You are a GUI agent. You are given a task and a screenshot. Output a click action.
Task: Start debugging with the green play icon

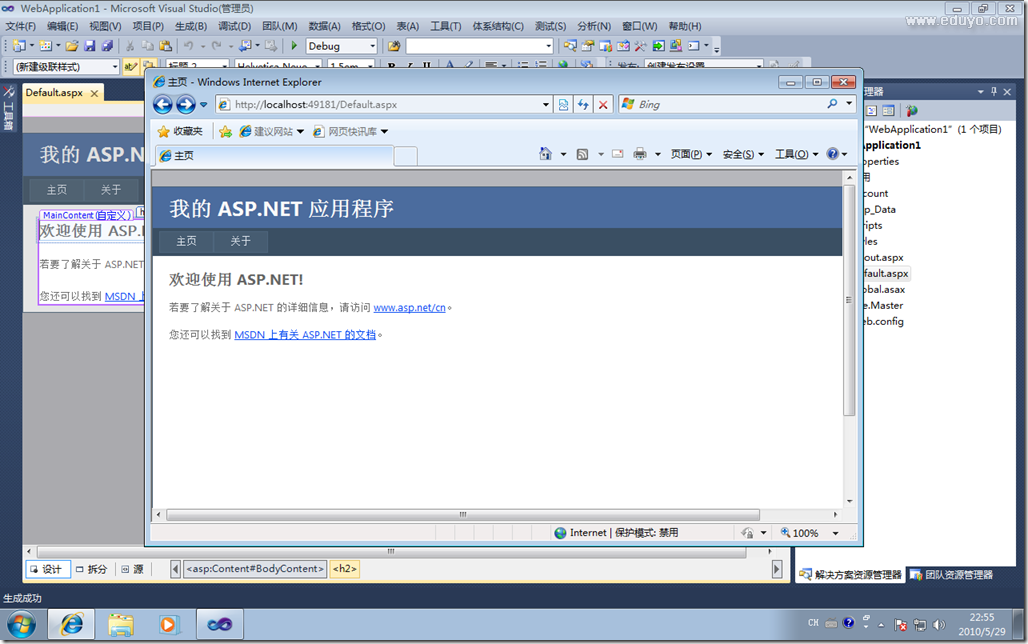point(294,46)
